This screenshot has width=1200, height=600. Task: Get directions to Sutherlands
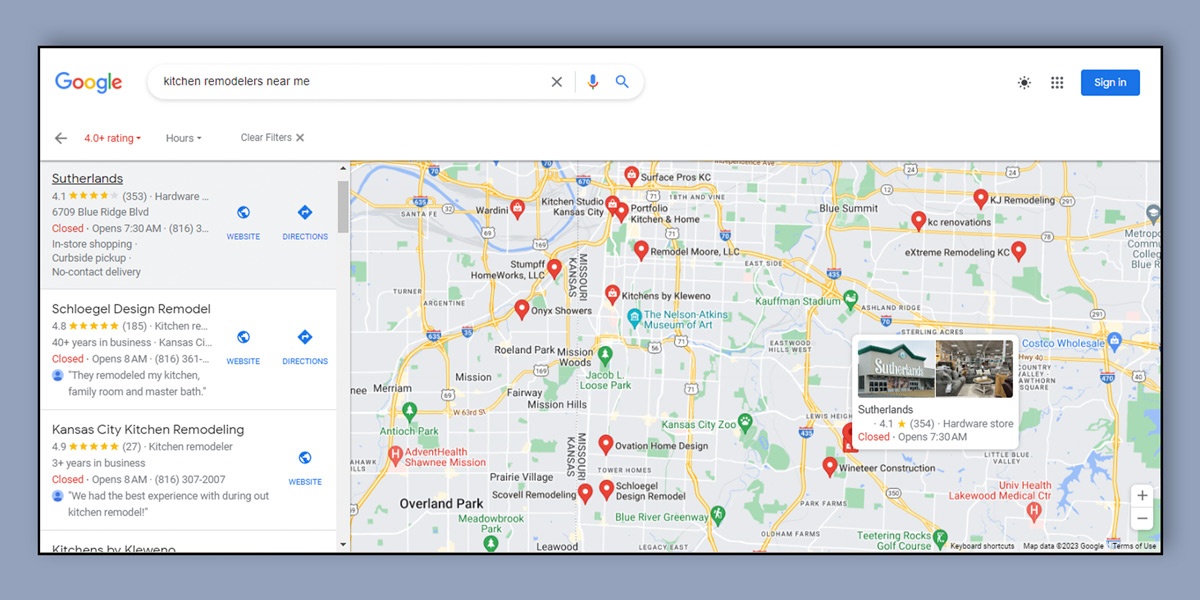click(305, 213)
